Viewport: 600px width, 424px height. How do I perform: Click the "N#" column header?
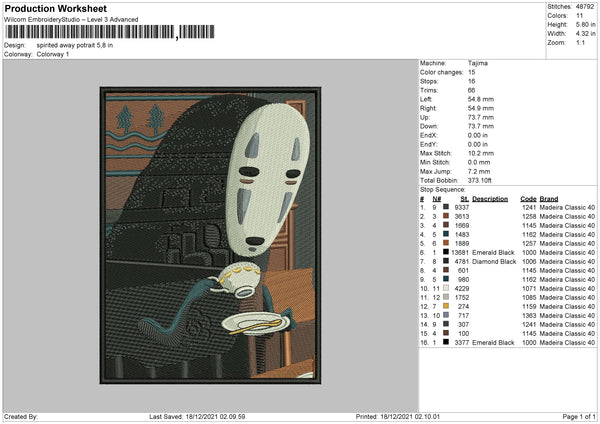pos(437,199)
